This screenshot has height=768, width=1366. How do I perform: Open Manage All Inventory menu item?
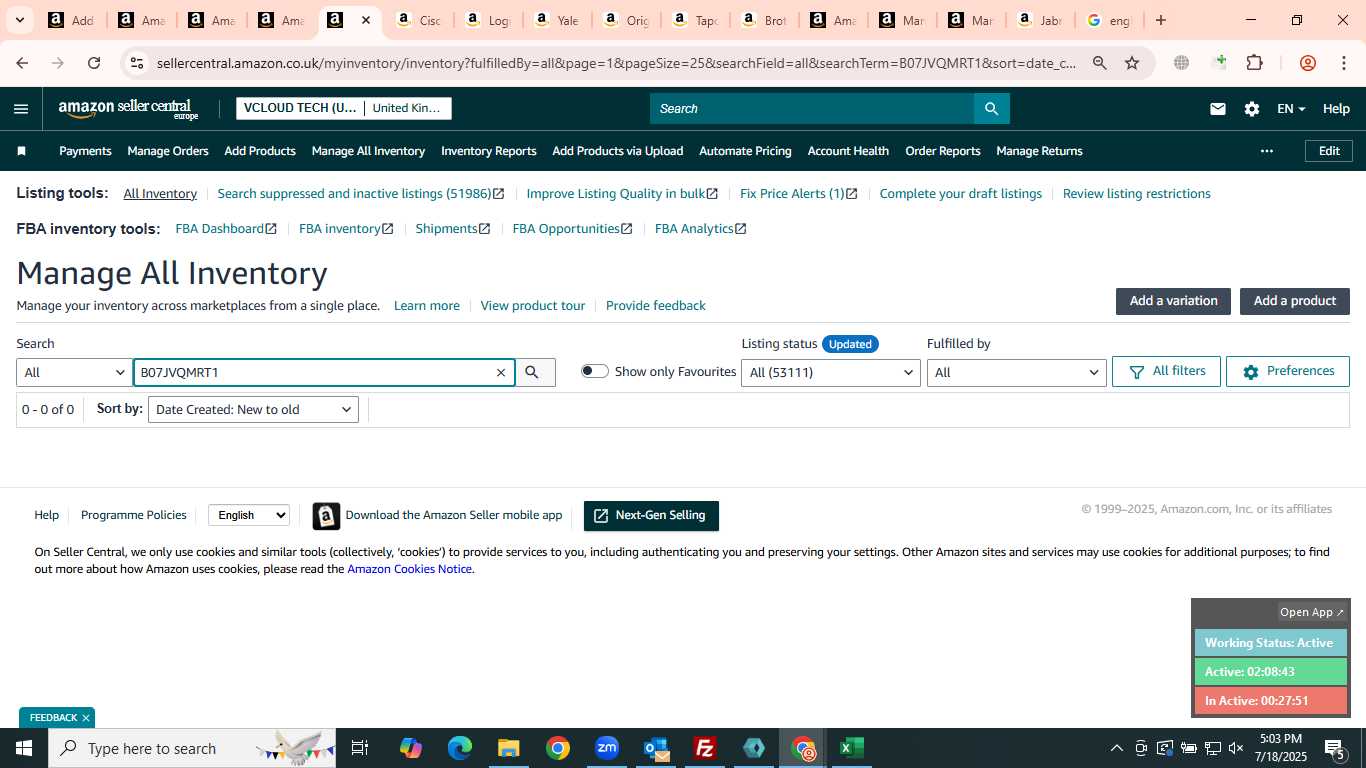(368, 151)
